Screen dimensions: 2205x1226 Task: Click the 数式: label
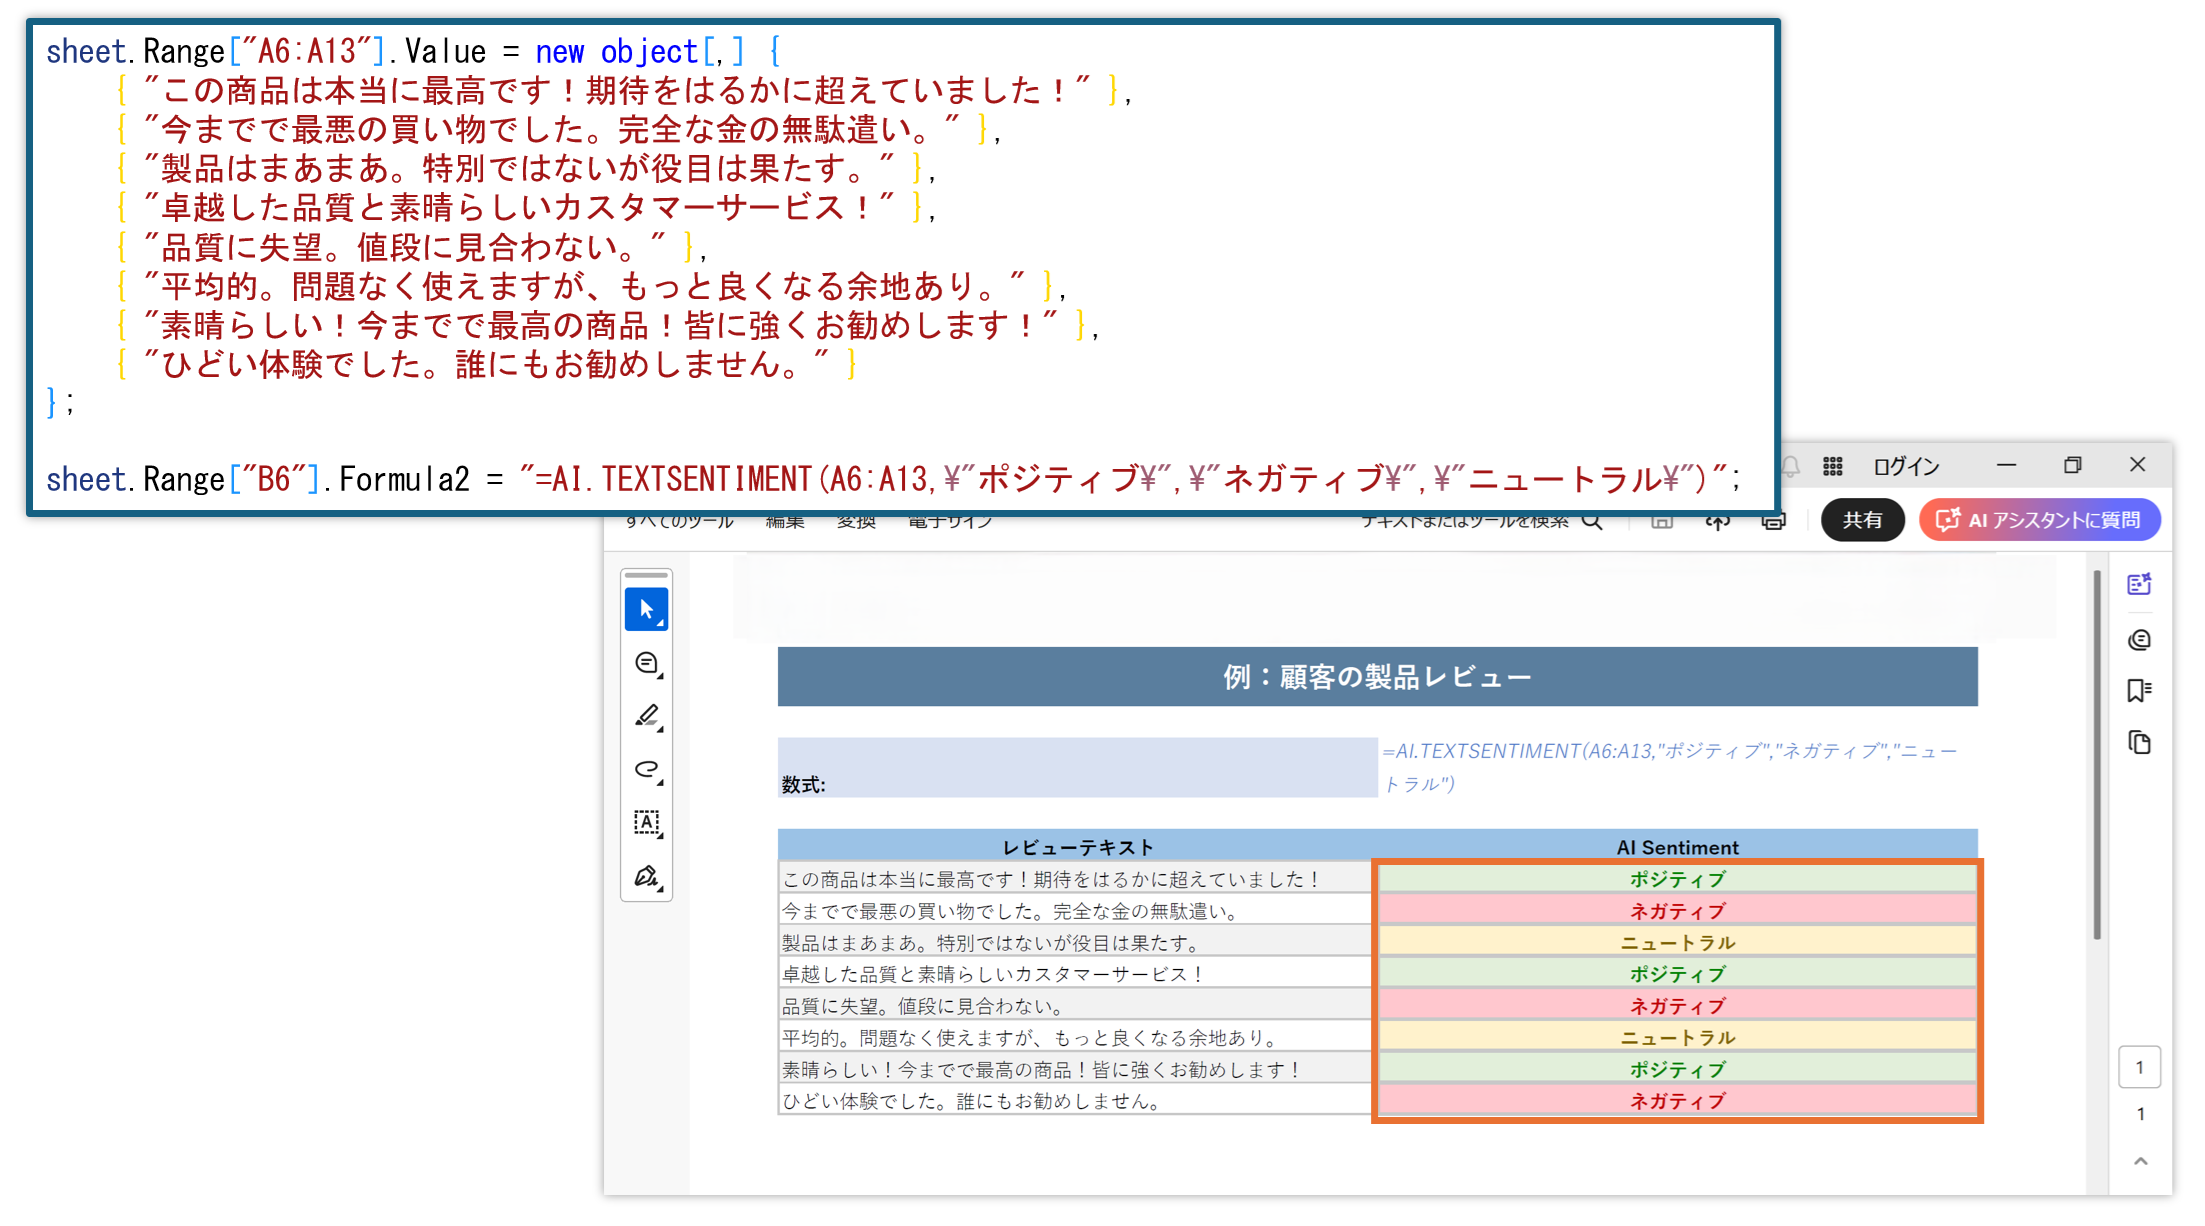click(803, 785)
